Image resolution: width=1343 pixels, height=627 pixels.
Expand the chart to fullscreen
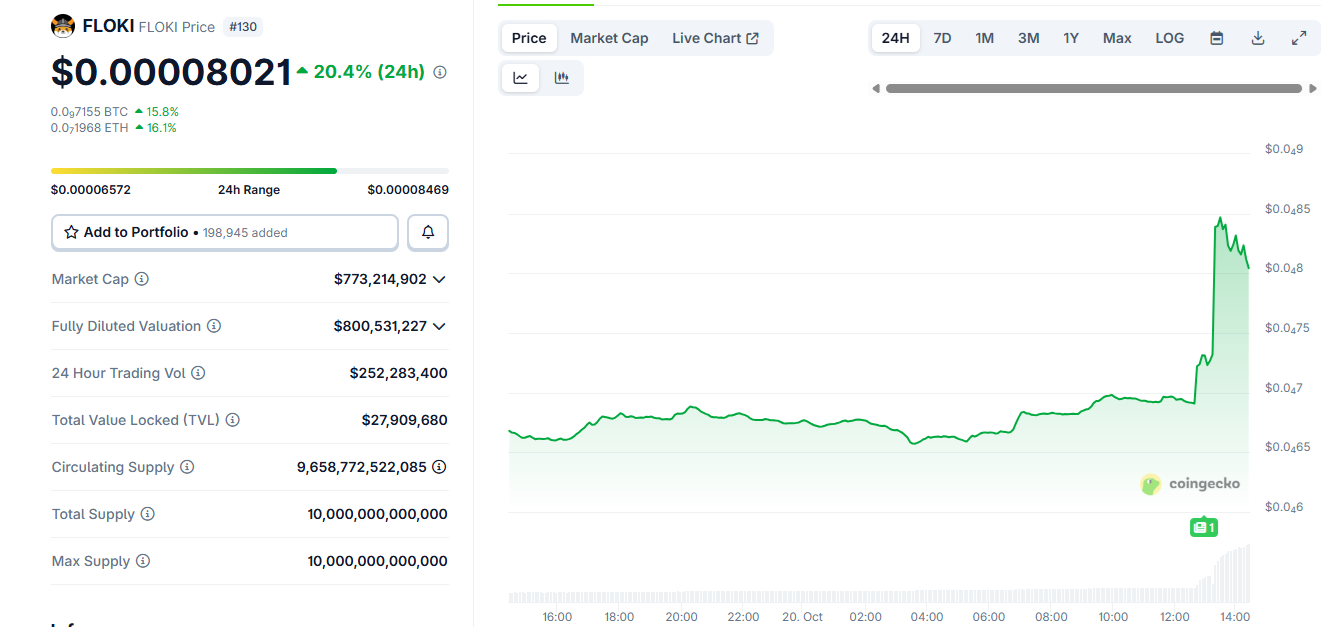(1299, 38)
